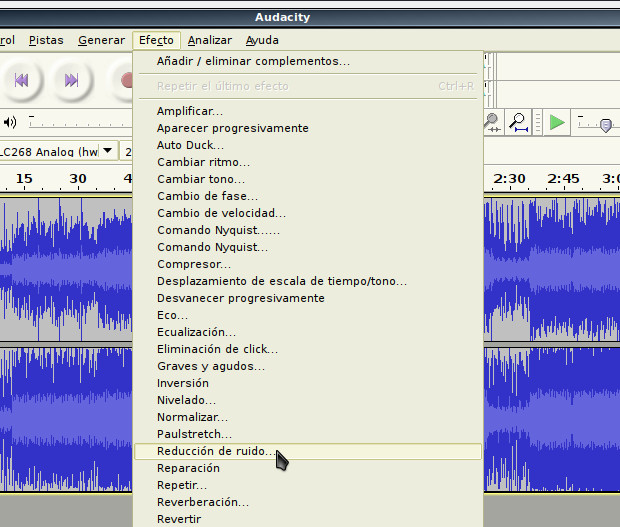Screen dimensions: 620x527
Task: Select the Compresor effect
Action: point(308,264)
